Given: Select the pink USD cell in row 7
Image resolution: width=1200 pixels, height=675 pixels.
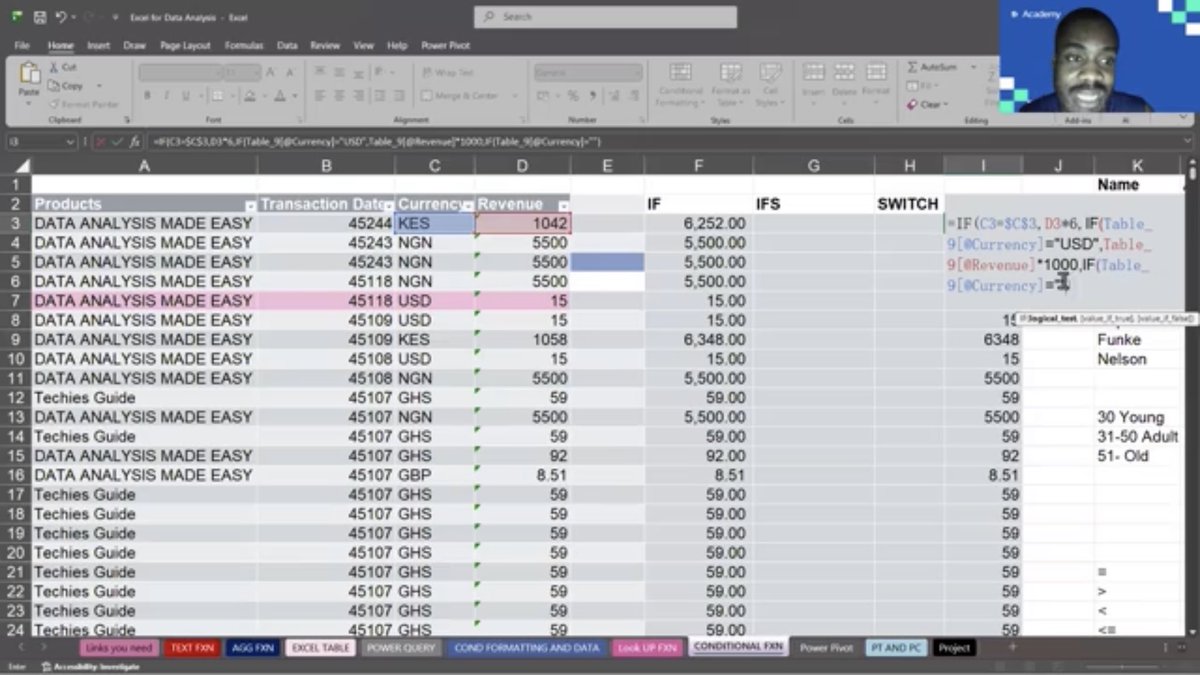Looking at the screenshot, I should (434, 301).
